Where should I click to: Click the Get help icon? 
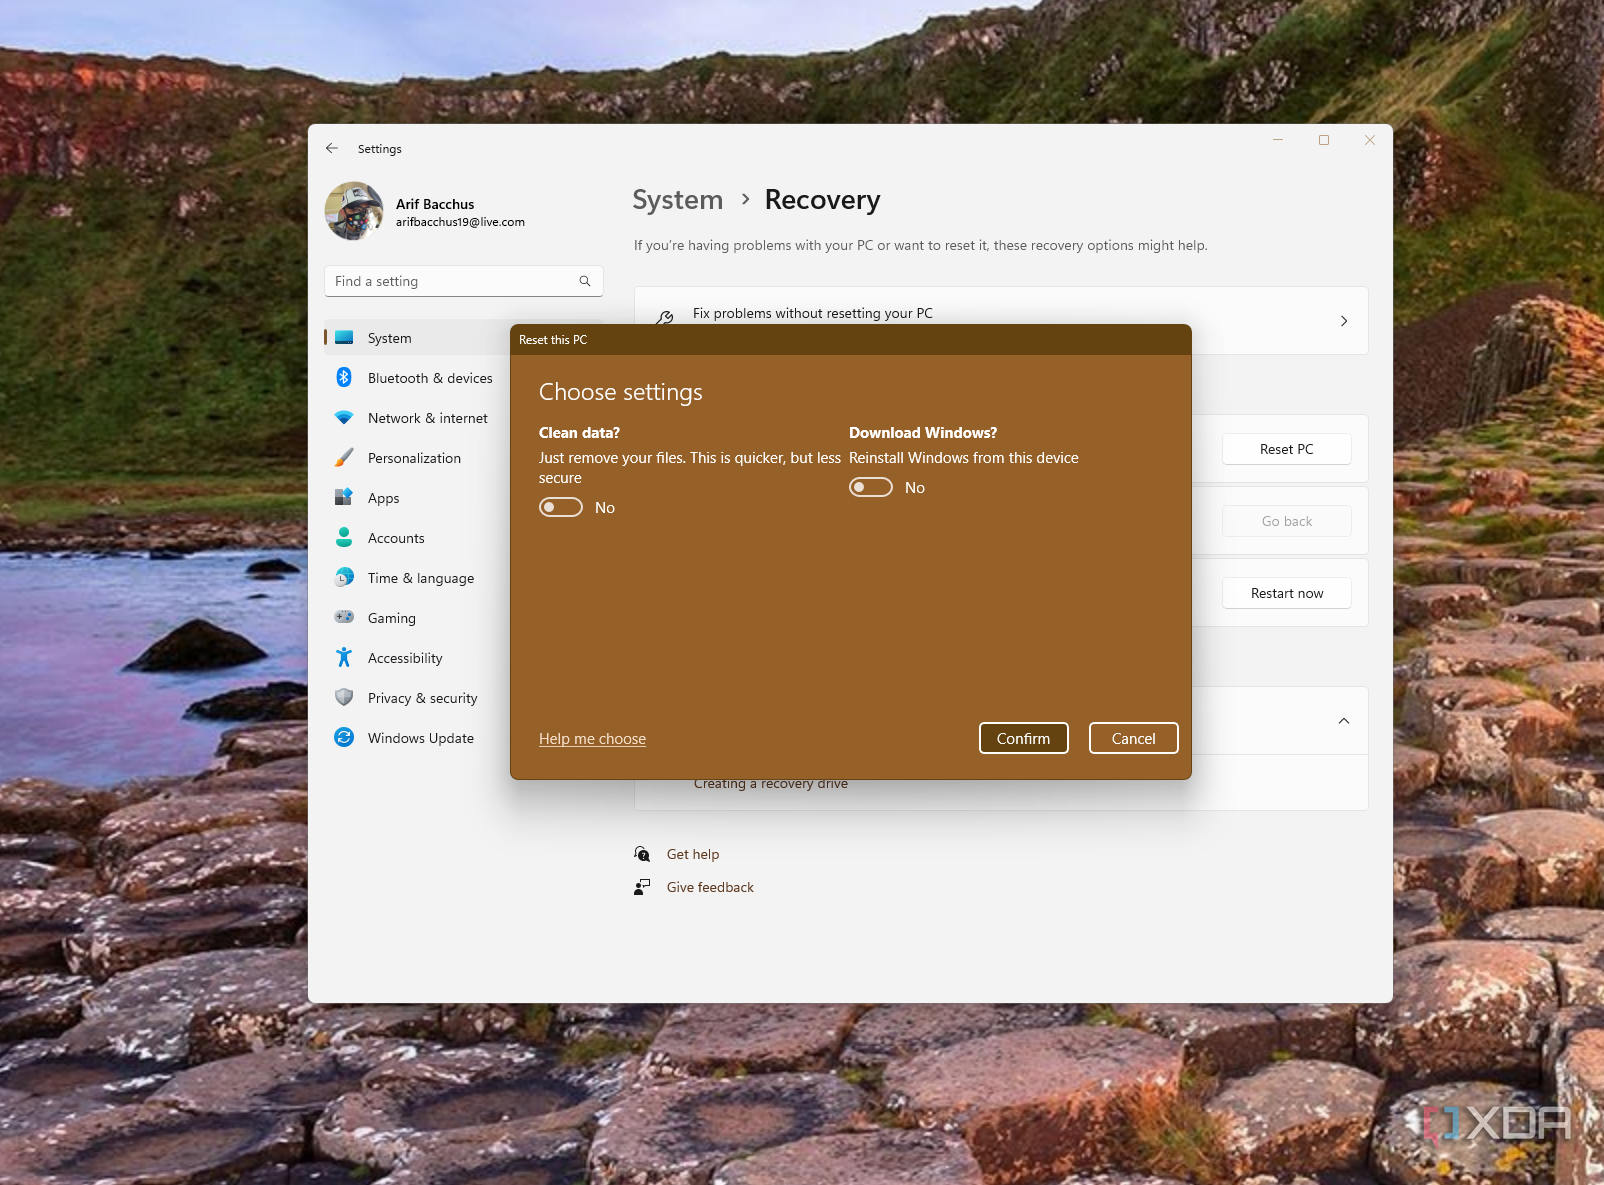(642, 854)
